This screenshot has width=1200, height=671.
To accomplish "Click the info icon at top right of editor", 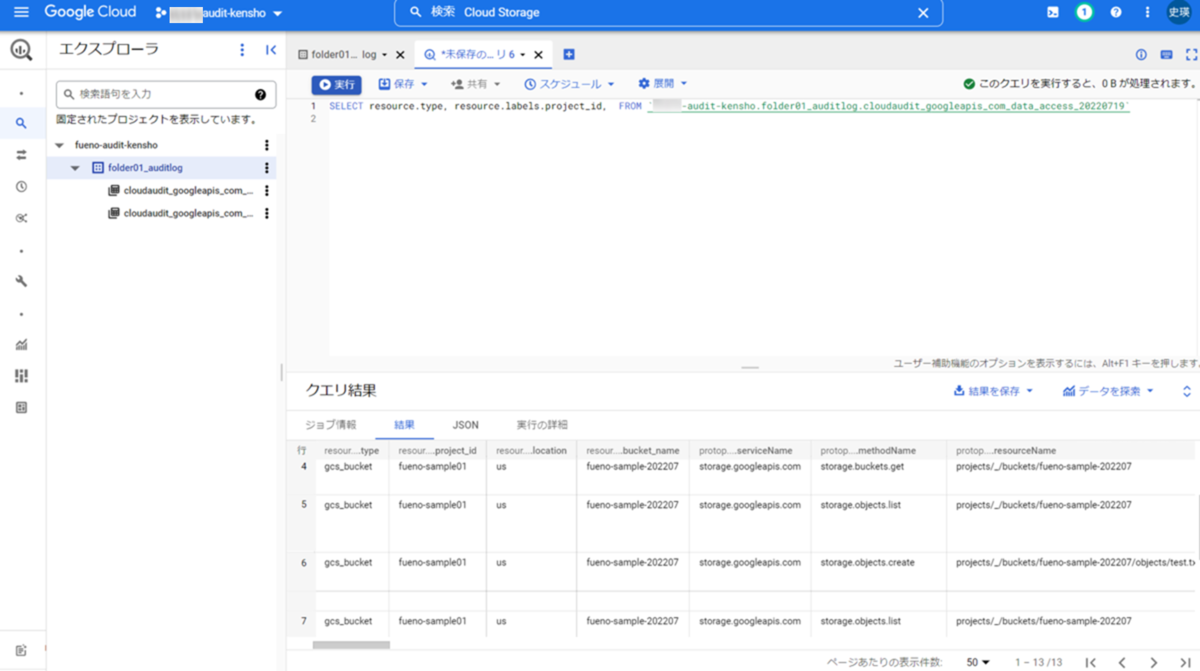I will point(1141,55).
